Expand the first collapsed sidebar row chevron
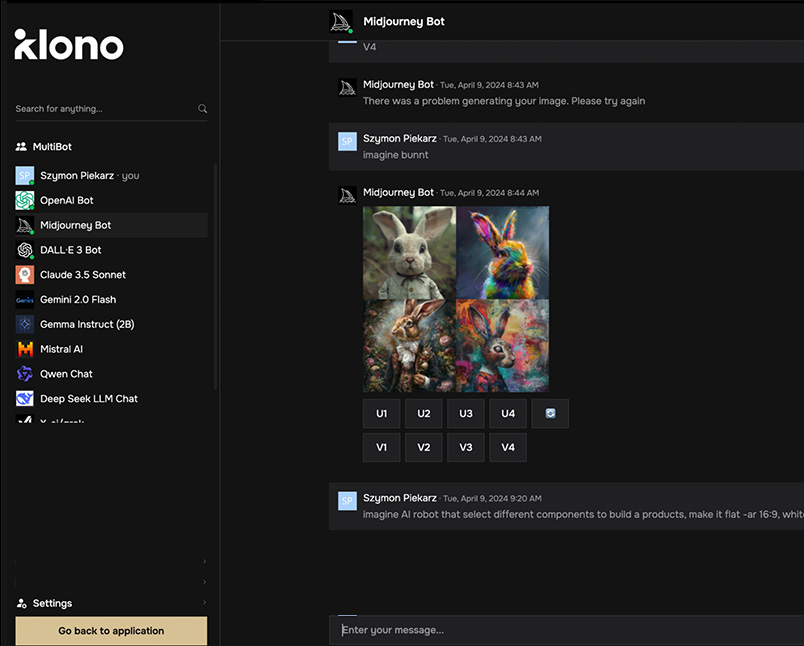The height and width of the screenshot is (646, 804). (204, 561)
